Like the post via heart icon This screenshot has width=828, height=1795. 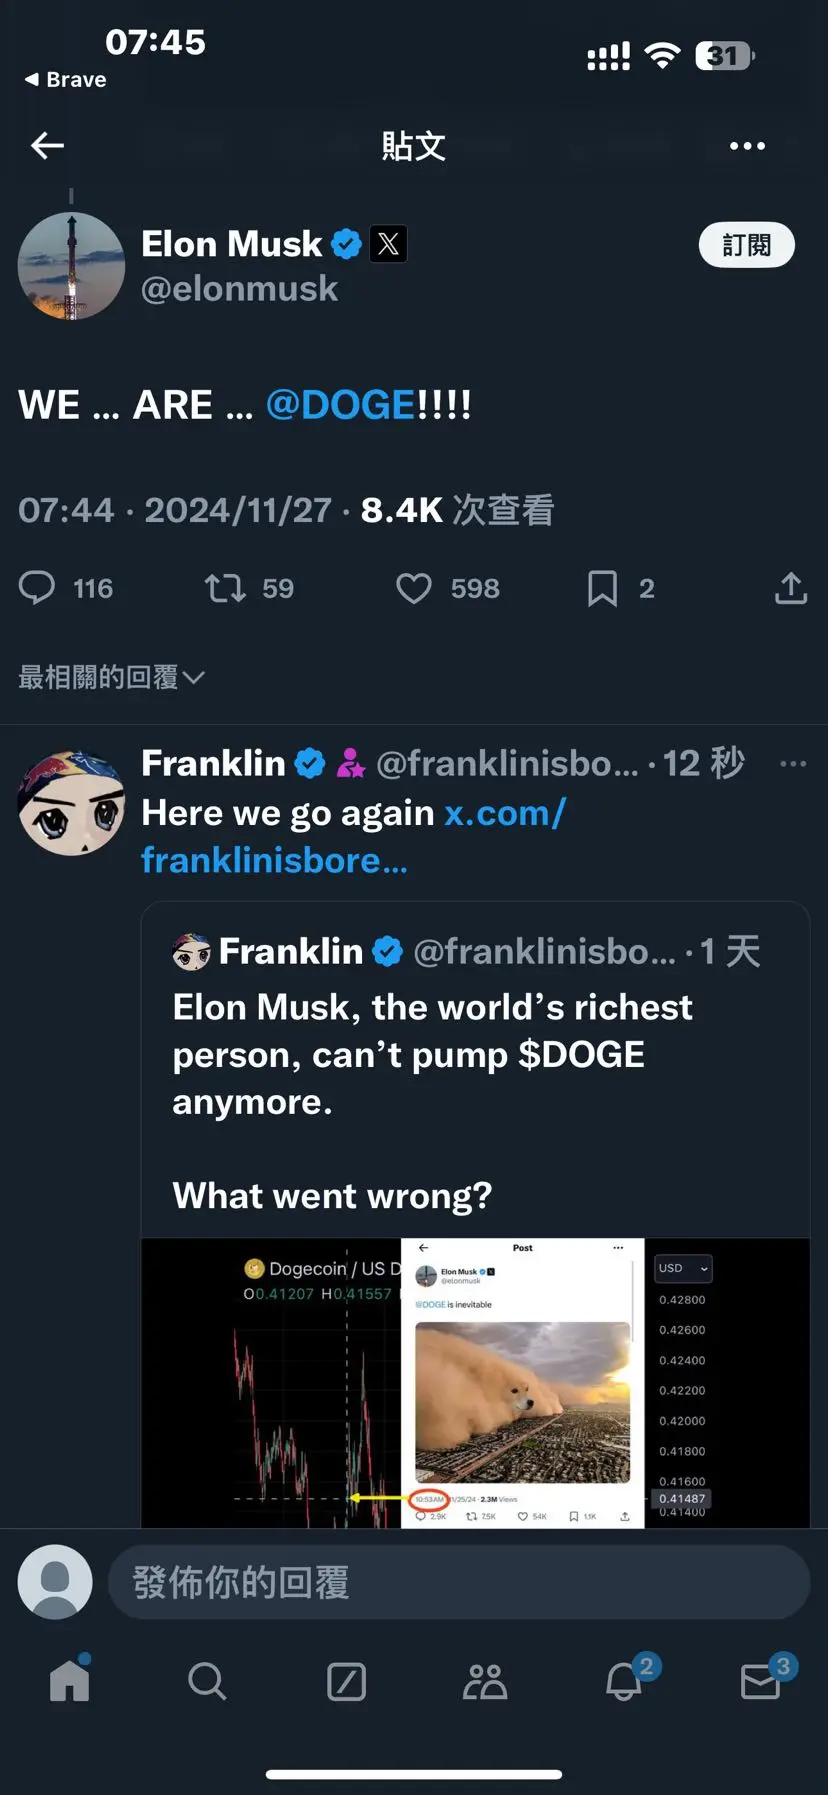[x=414, y=588]
